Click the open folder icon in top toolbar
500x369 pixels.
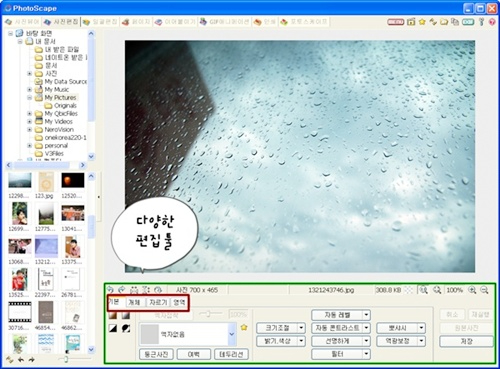click(444, 22)
